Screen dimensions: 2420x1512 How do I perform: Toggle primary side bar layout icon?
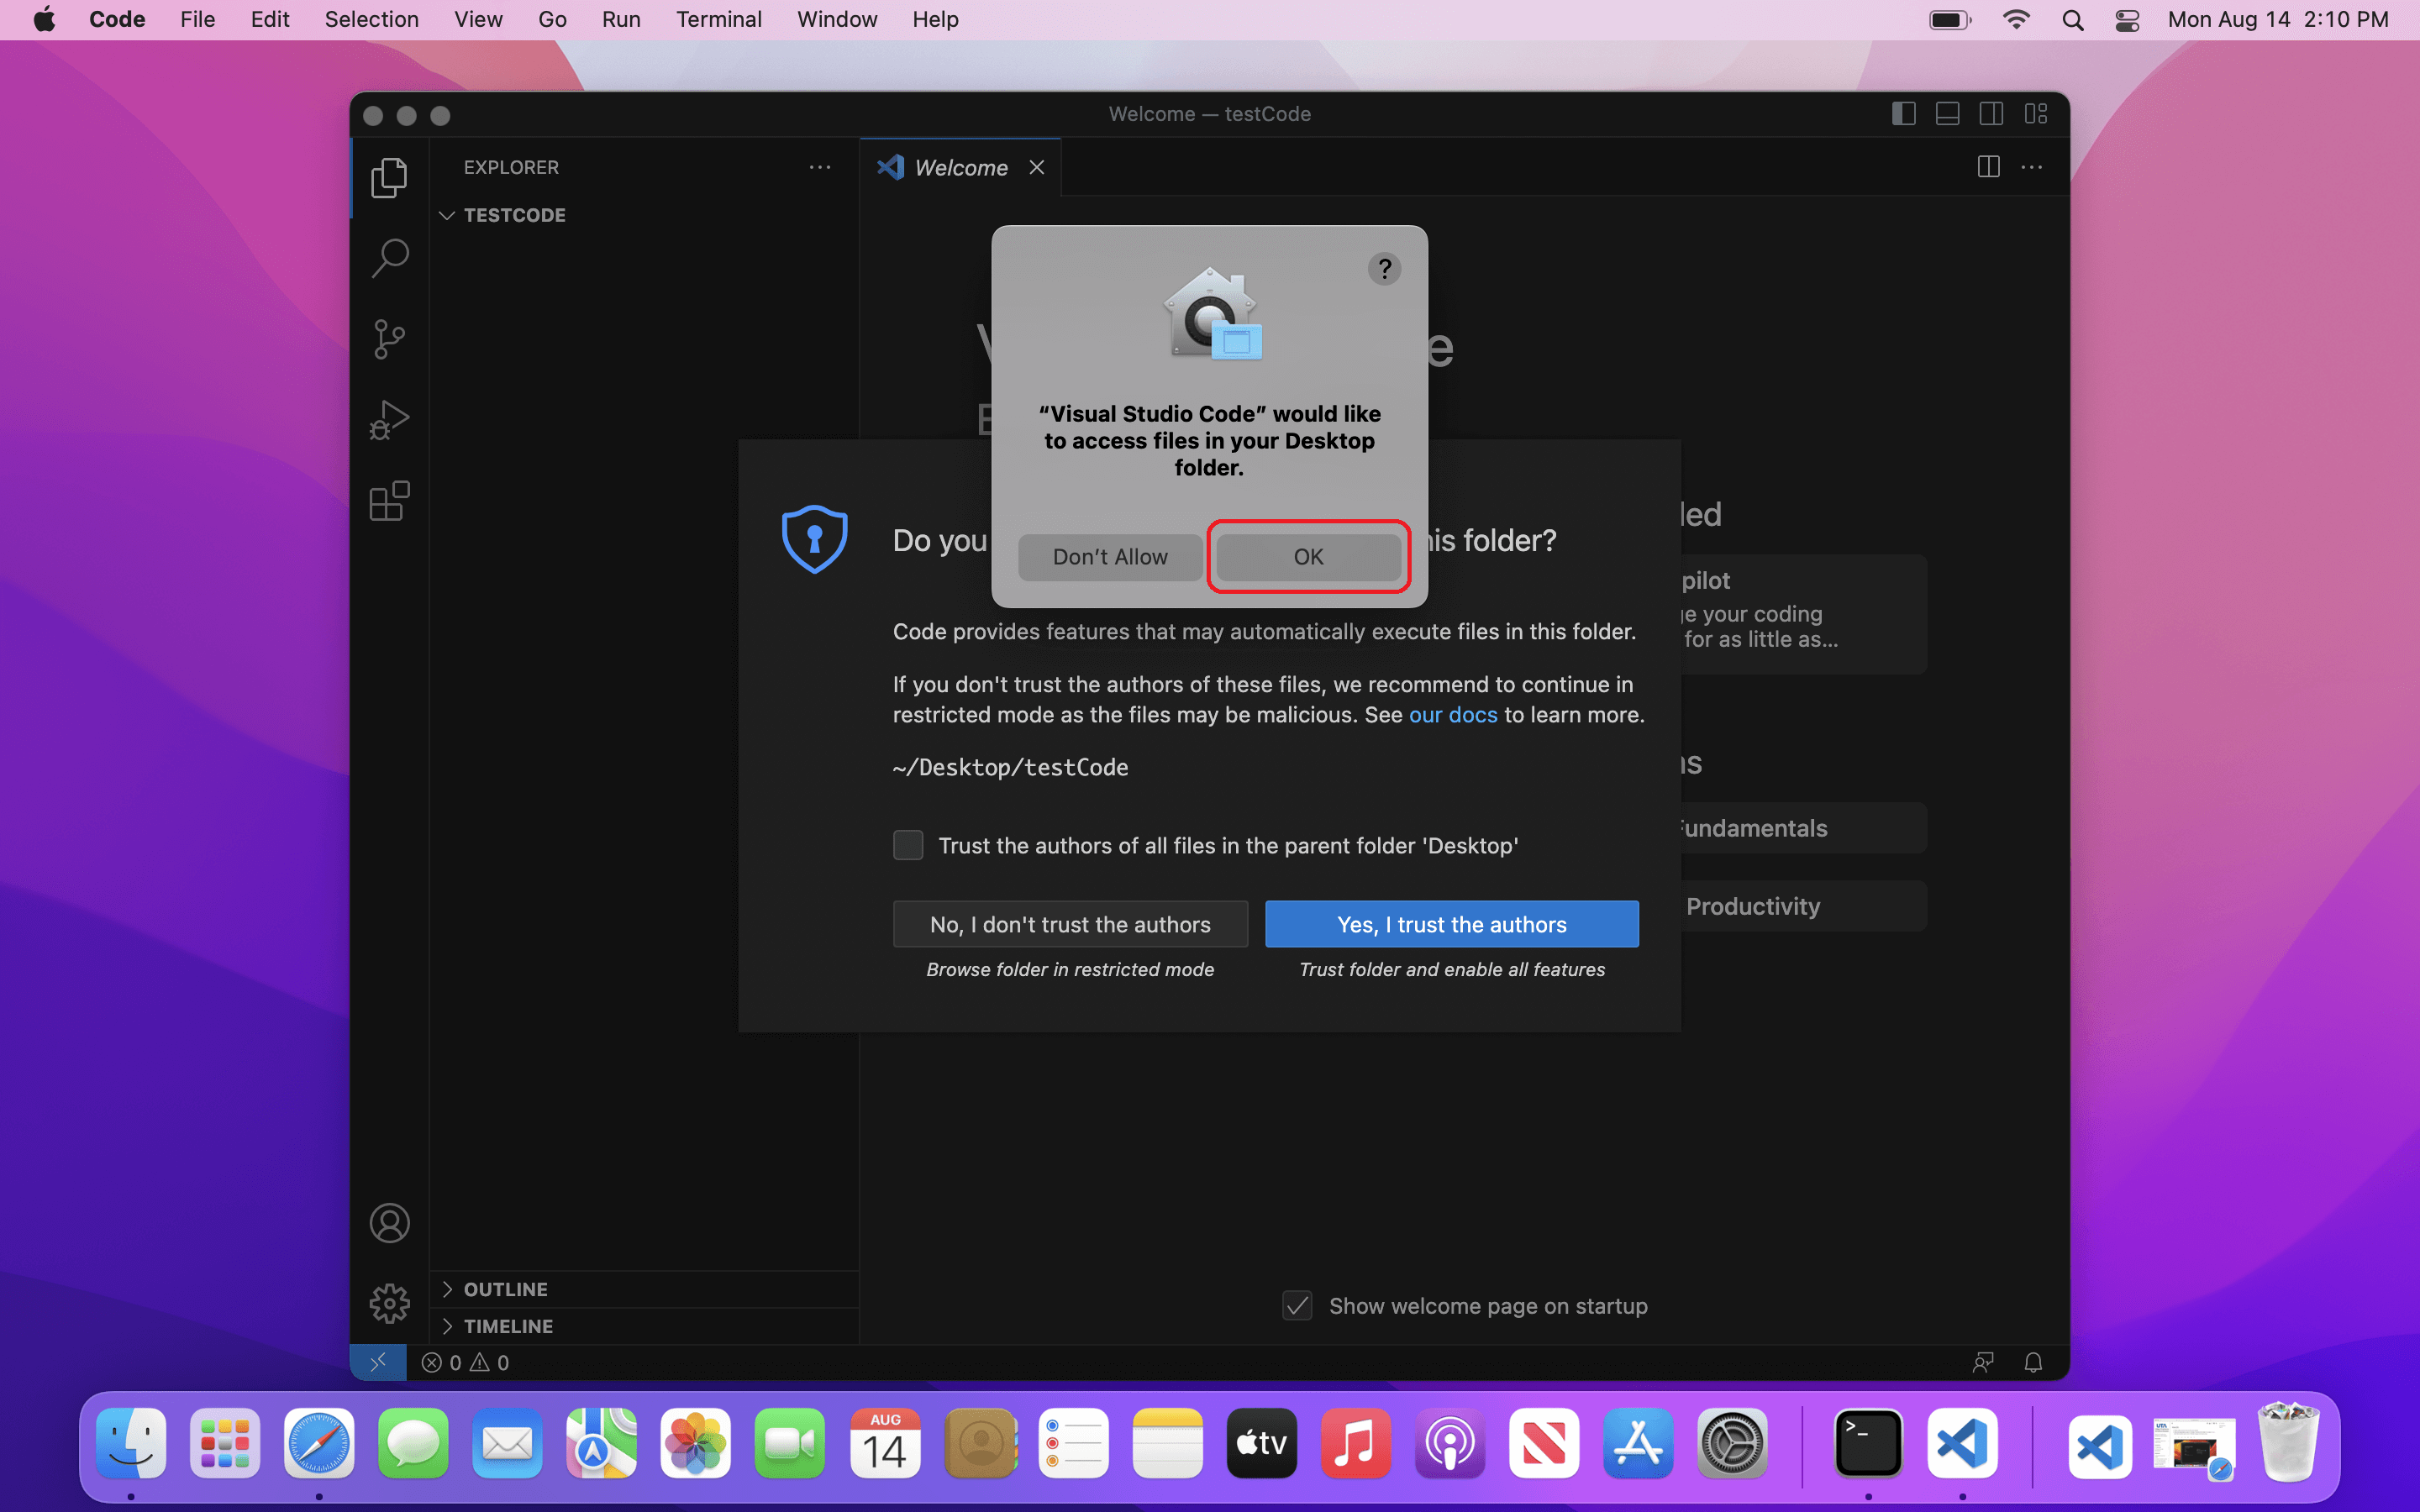(x=1903, y=114)
